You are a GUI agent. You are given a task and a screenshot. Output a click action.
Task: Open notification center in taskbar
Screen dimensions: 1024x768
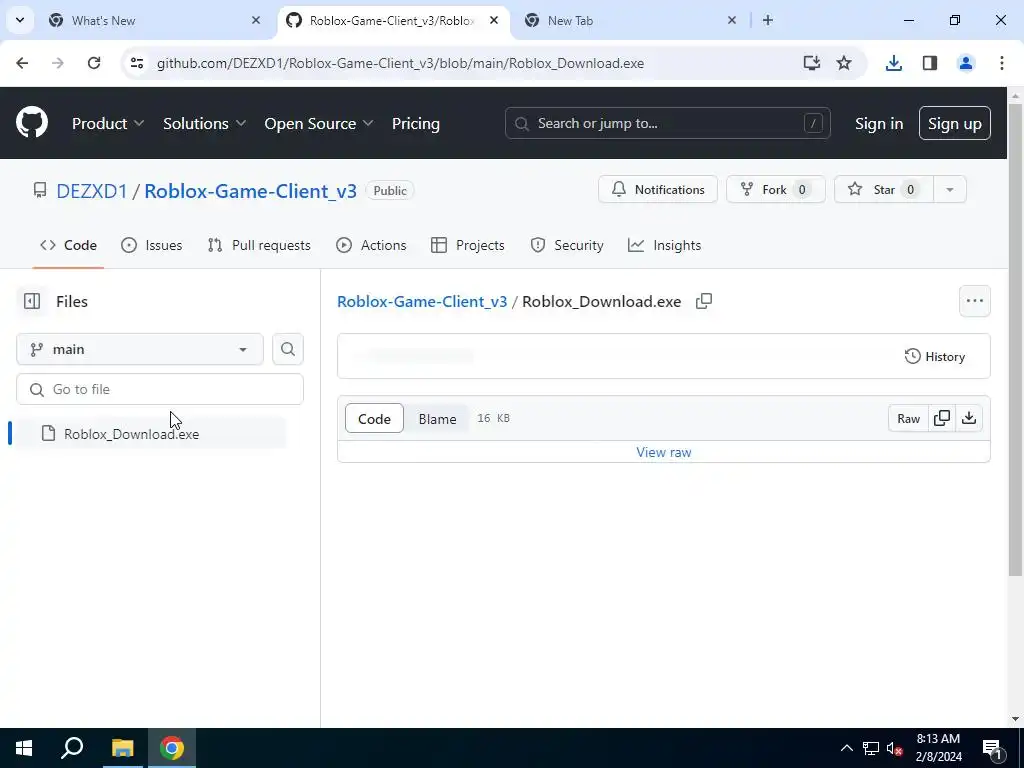click(992, 748)
